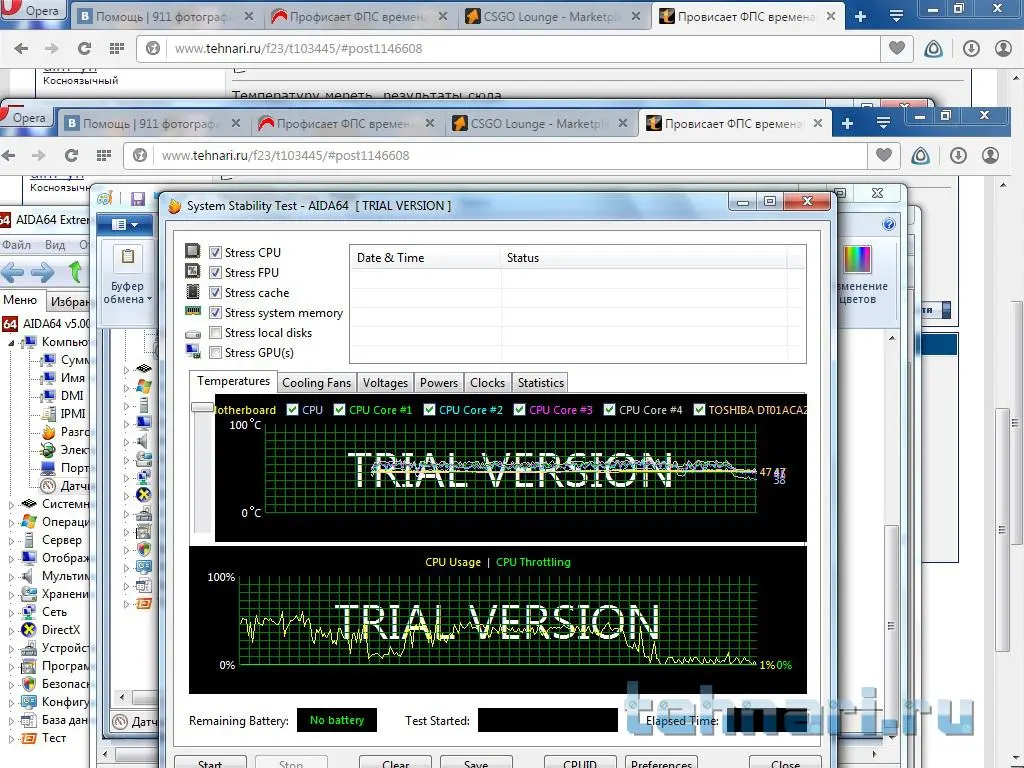Uncheck CPU Core #1 graph checkbox

pyautogui.click(x=340, y=409)
